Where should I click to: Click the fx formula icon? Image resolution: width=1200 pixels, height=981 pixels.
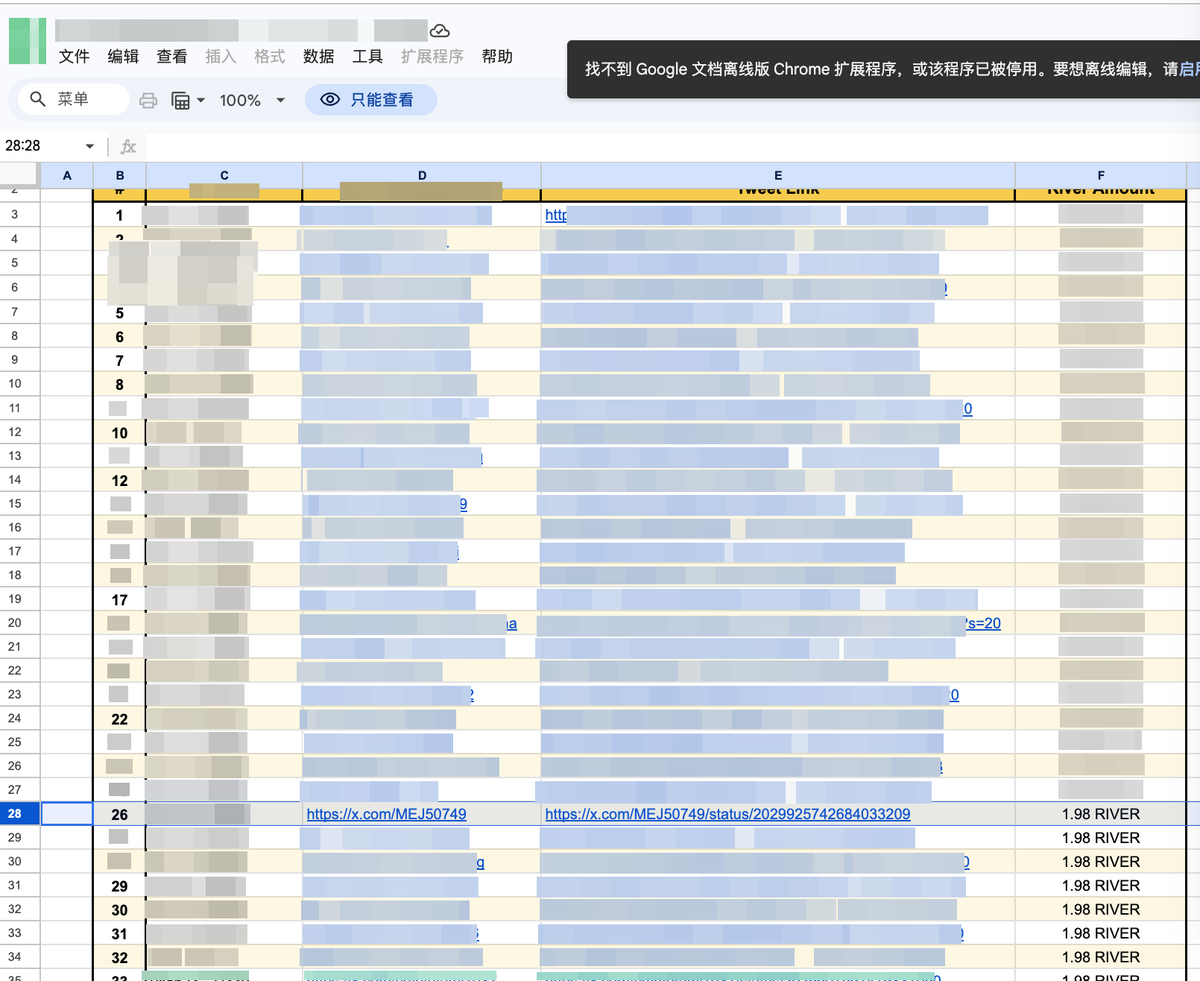128,146
